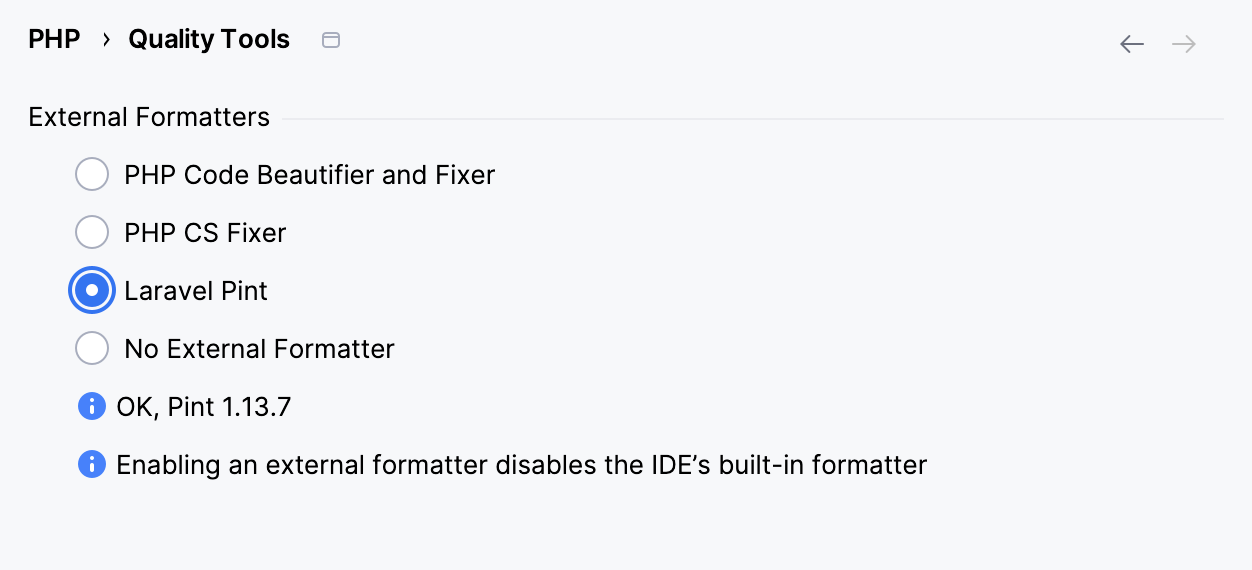Click the "PHP CS Fixer" label text
1252x570 pixels.
pos(205,233)
